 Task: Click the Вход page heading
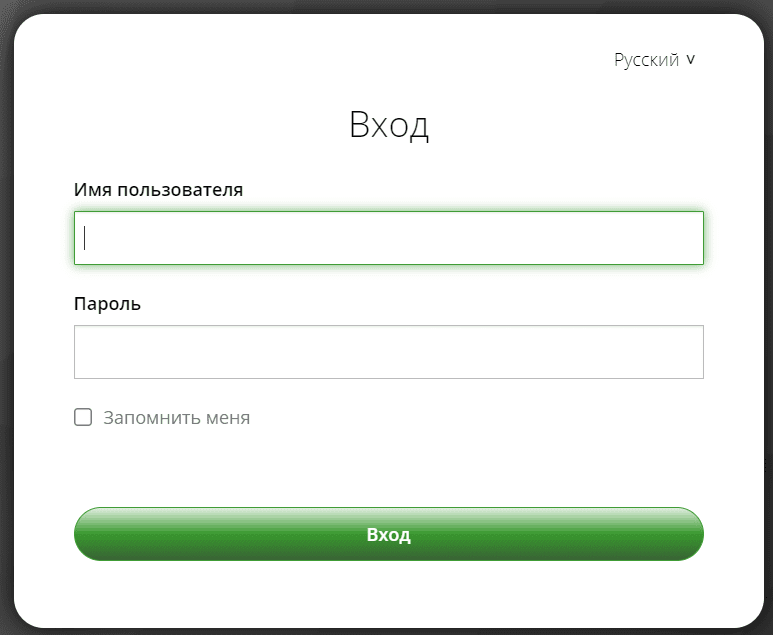[388, 126]
